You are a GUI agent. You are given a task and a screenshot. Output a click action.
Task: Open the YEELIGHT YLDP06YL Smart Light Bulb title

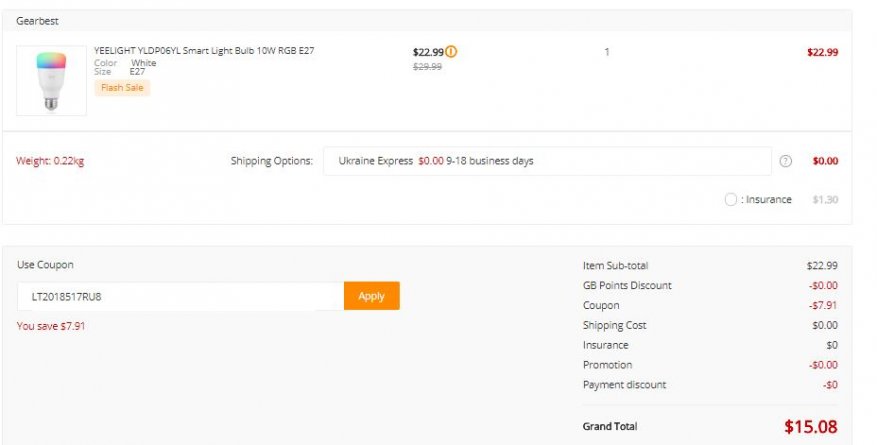[x=204, y=50]
